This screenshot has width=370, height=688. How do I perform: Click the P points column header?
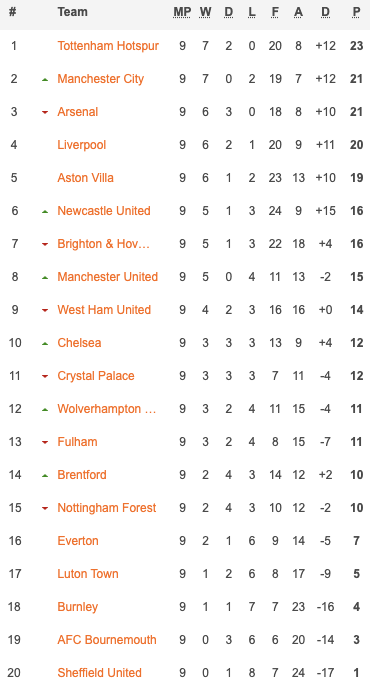[x=356, y=12]
